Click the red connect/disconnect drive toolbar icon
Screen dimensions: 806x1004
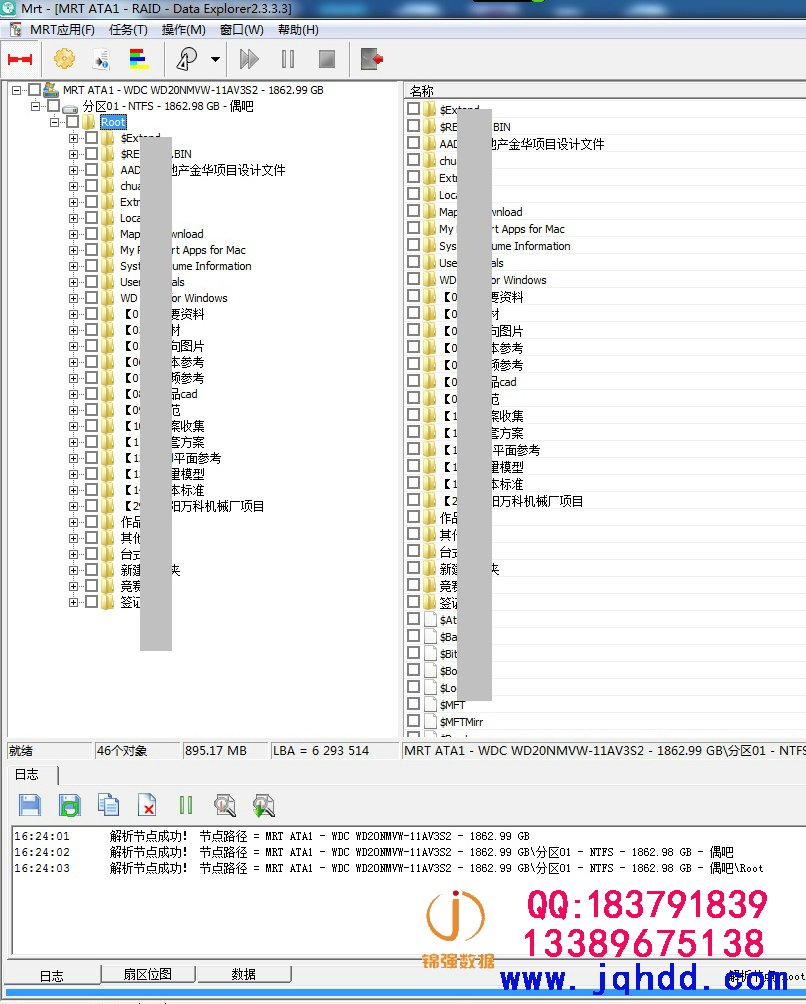(20, 60)
